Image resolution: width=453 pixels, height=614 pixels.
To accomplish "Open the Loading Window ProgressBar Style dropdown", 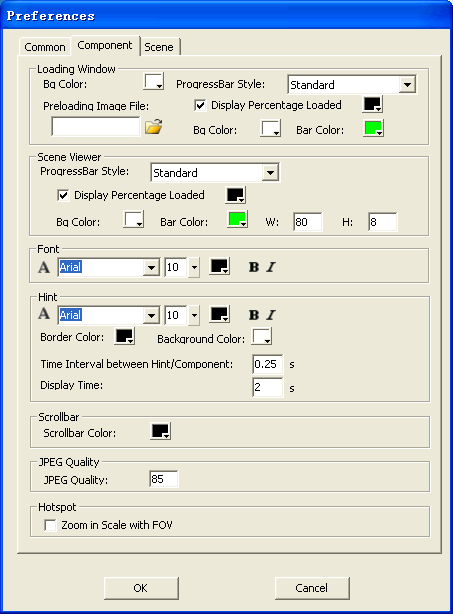I will [407, 85].
